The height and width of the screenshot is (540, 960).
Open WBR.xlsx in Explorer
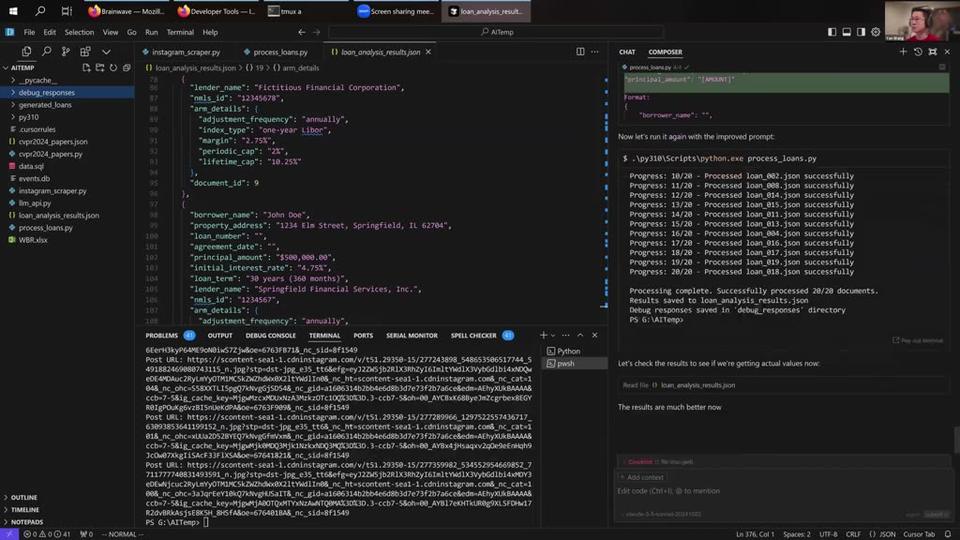click(x=33, y=239)
